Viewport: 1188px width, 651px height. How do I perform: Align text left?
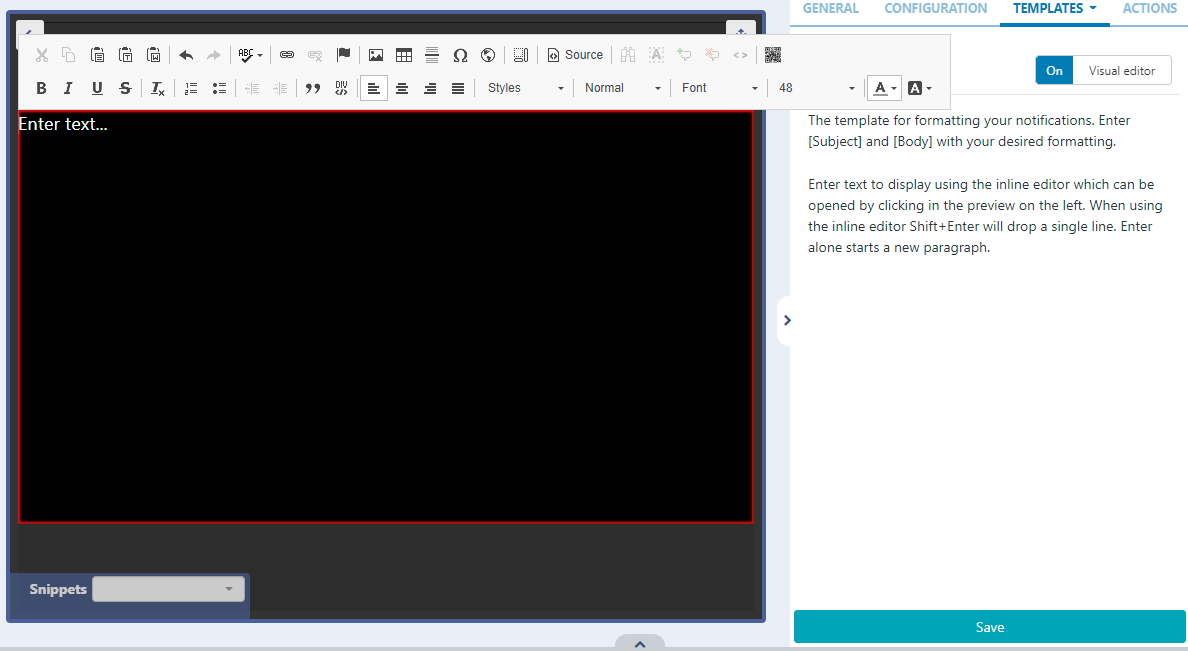374,88
